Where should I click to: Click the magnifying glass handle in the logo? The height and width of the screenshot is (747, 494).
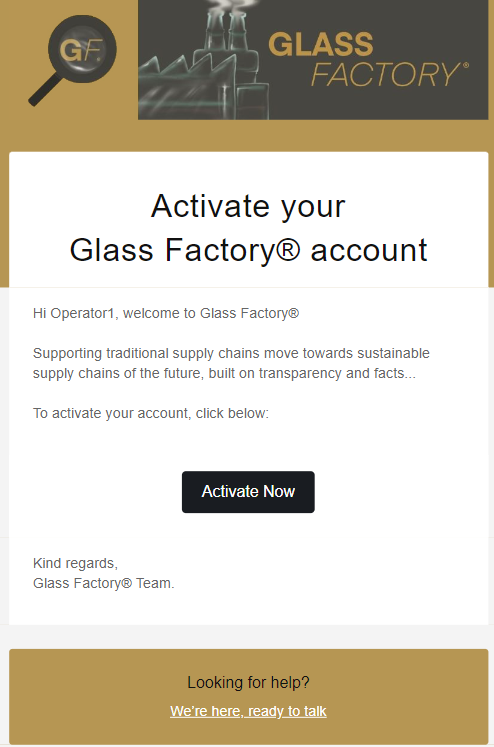[x=45, y=91]
